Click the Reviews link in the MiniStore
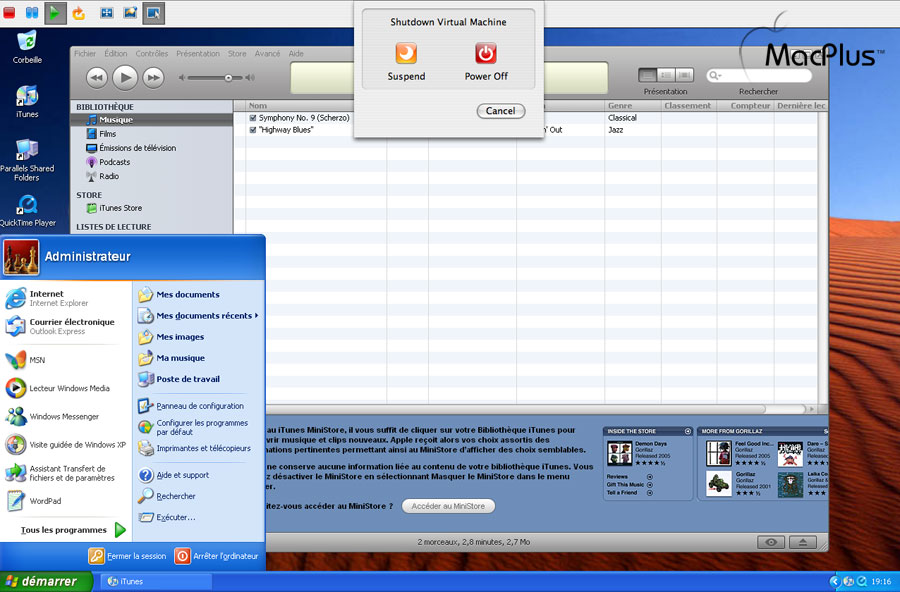The image size is (900, 592). [x=617, y=477]
